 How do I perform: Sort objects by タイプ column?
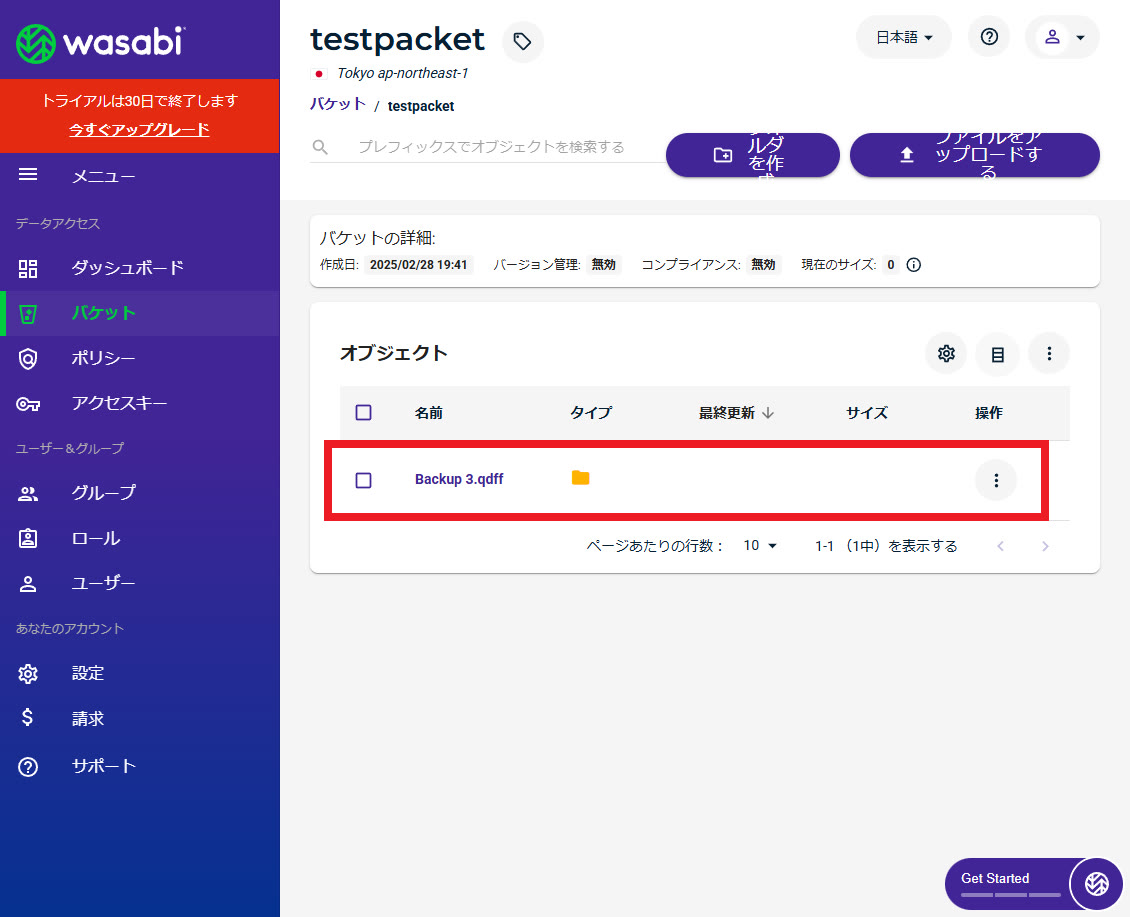591,413
